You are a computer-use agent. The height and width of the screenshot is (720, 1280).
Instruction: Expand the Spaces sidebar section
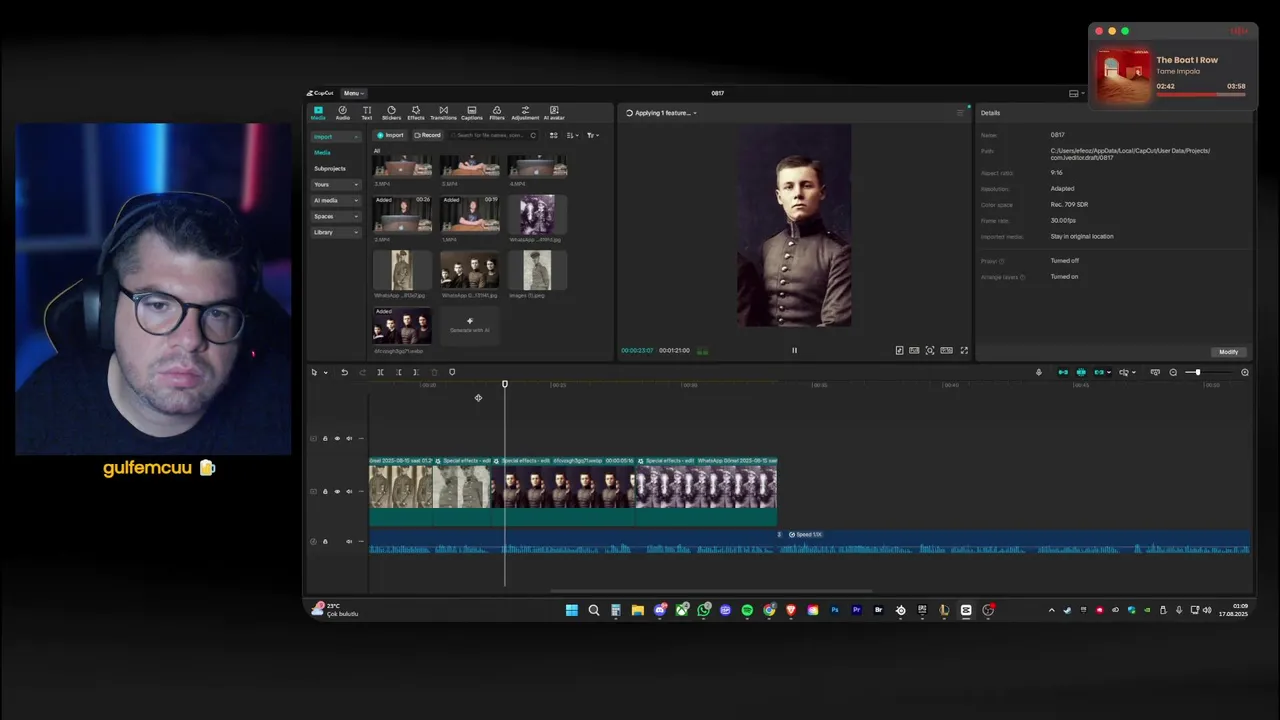click(336, 216)
